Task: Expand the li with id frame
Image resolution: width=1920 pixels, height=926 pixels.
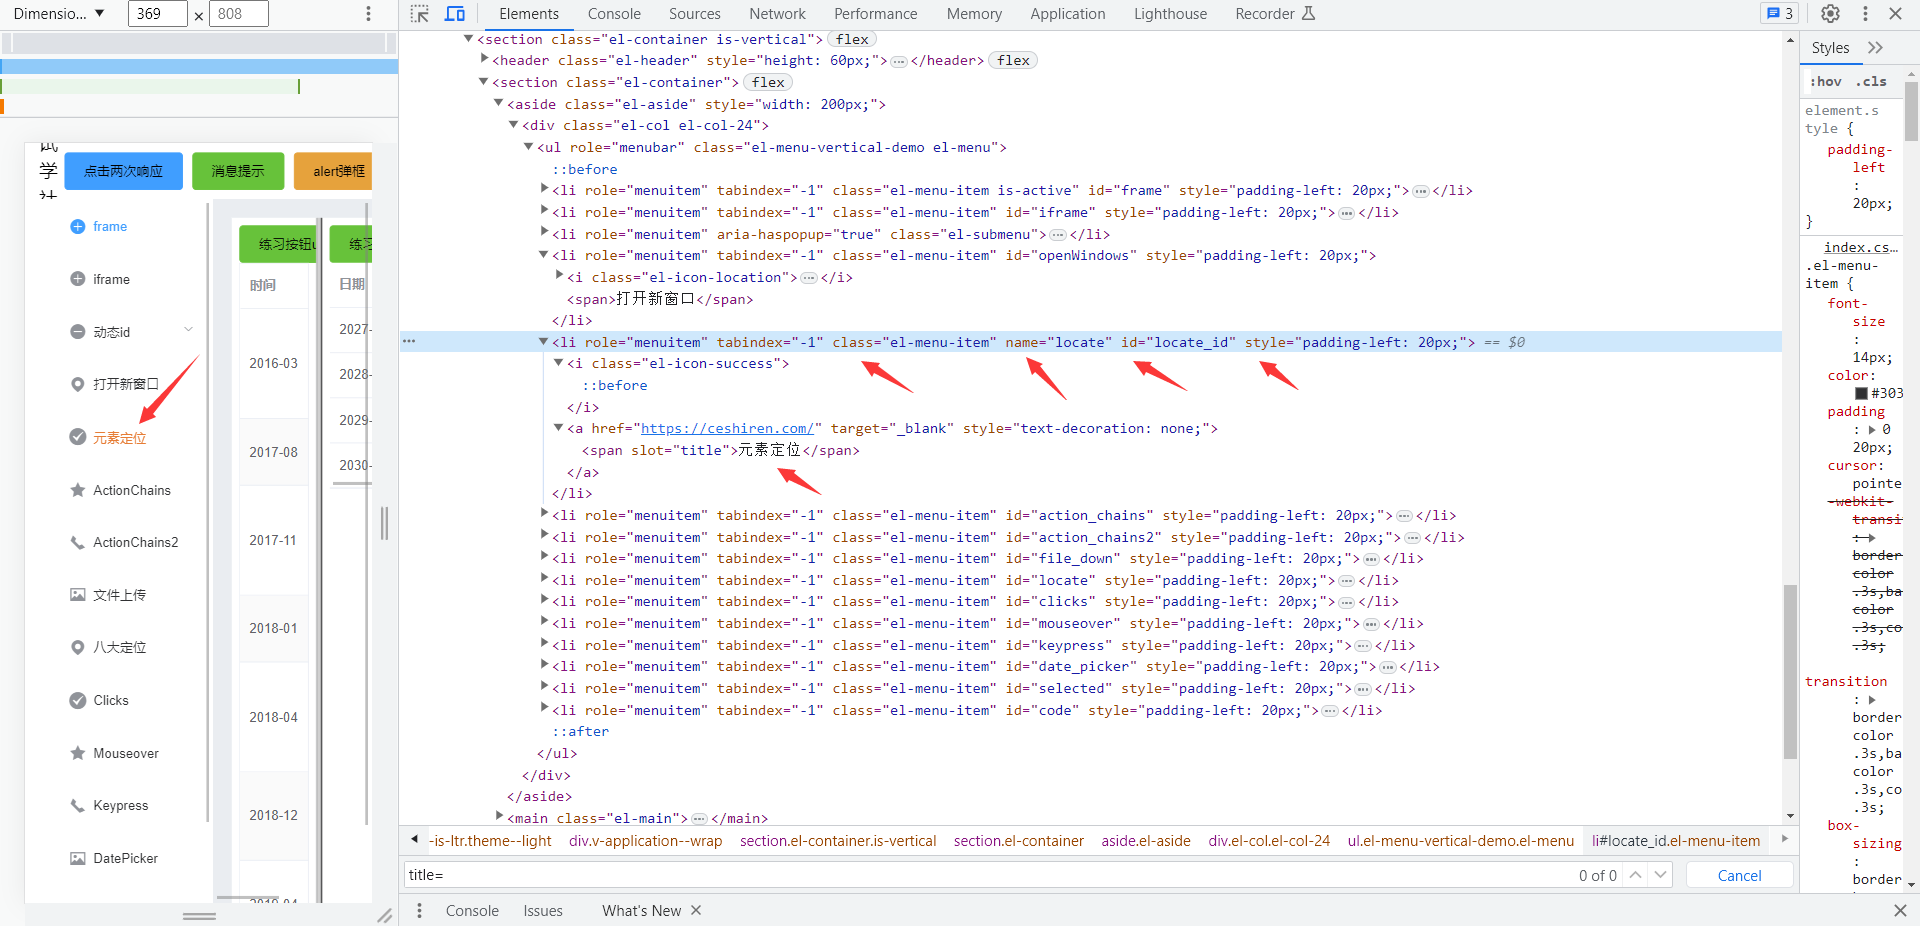Action: pos(544,189)
